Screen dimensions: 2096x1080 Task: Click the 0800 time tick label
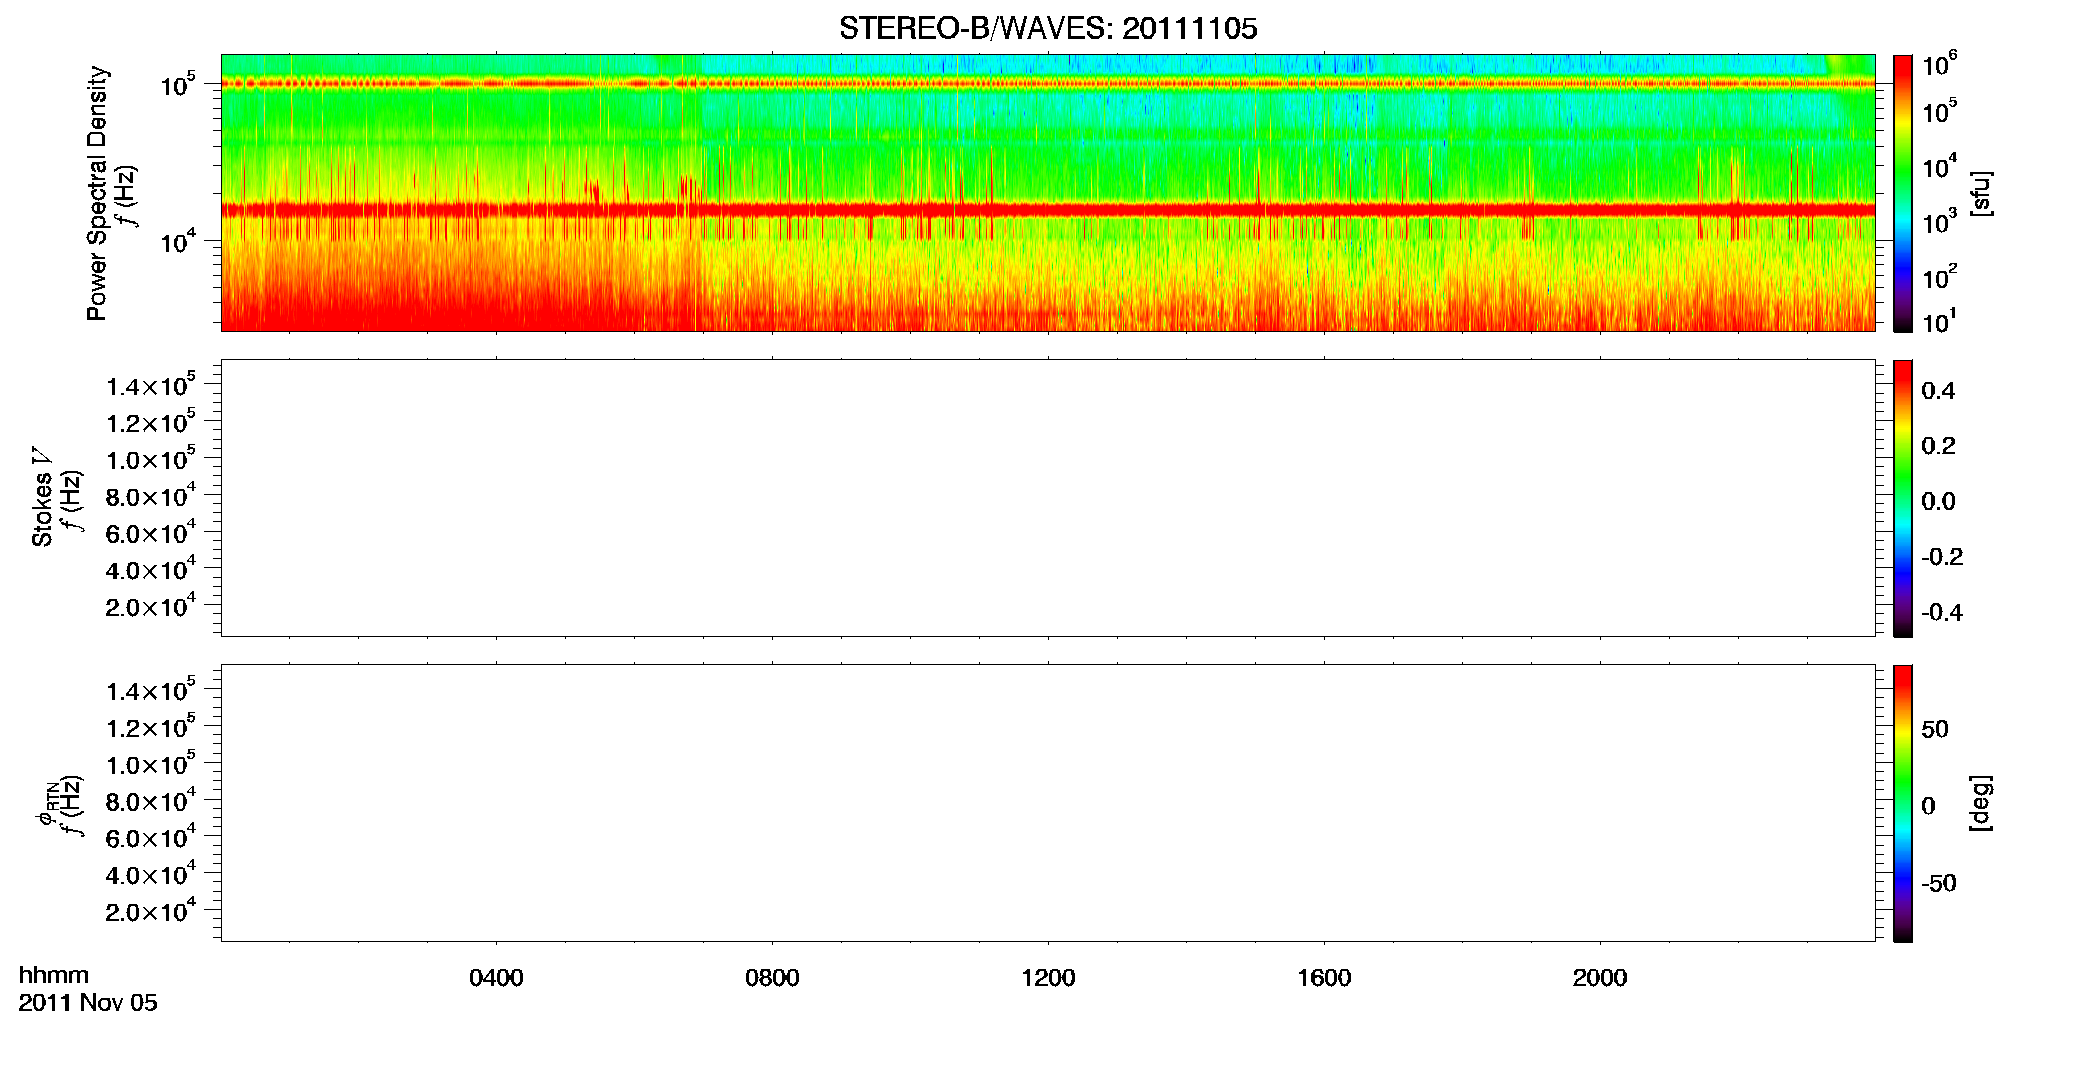[x=772, y=978]
